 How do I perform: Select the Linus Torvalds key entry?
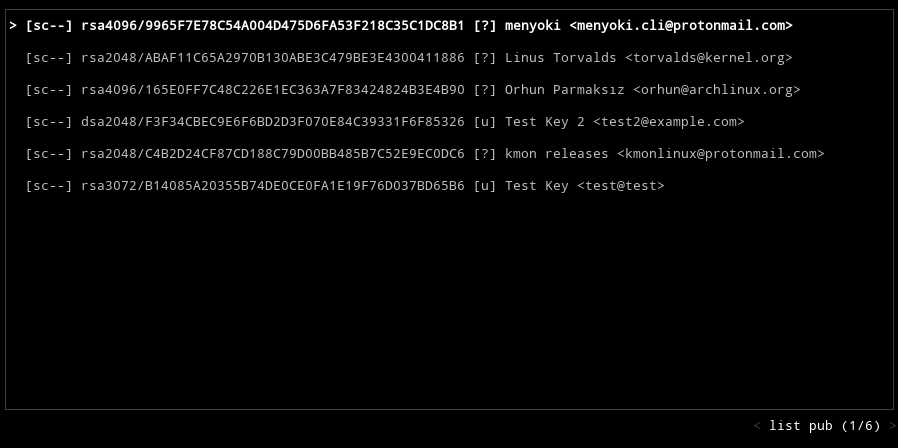coord(409,57)
